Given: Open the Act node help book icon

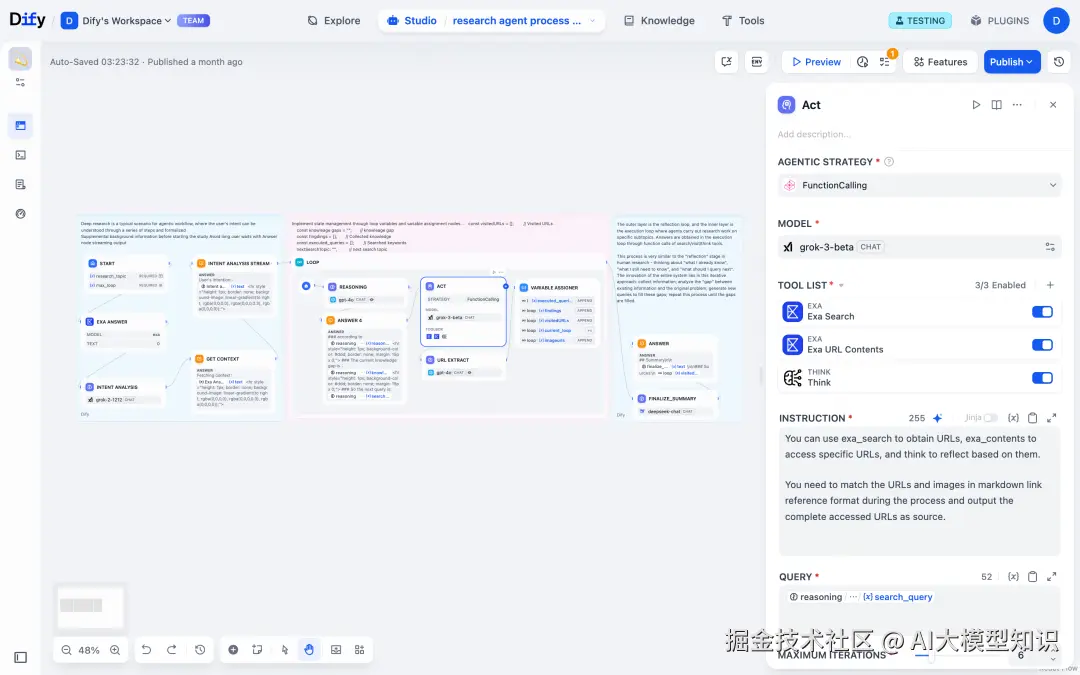Looking at the screenshot, I should (x=997, y=105).
